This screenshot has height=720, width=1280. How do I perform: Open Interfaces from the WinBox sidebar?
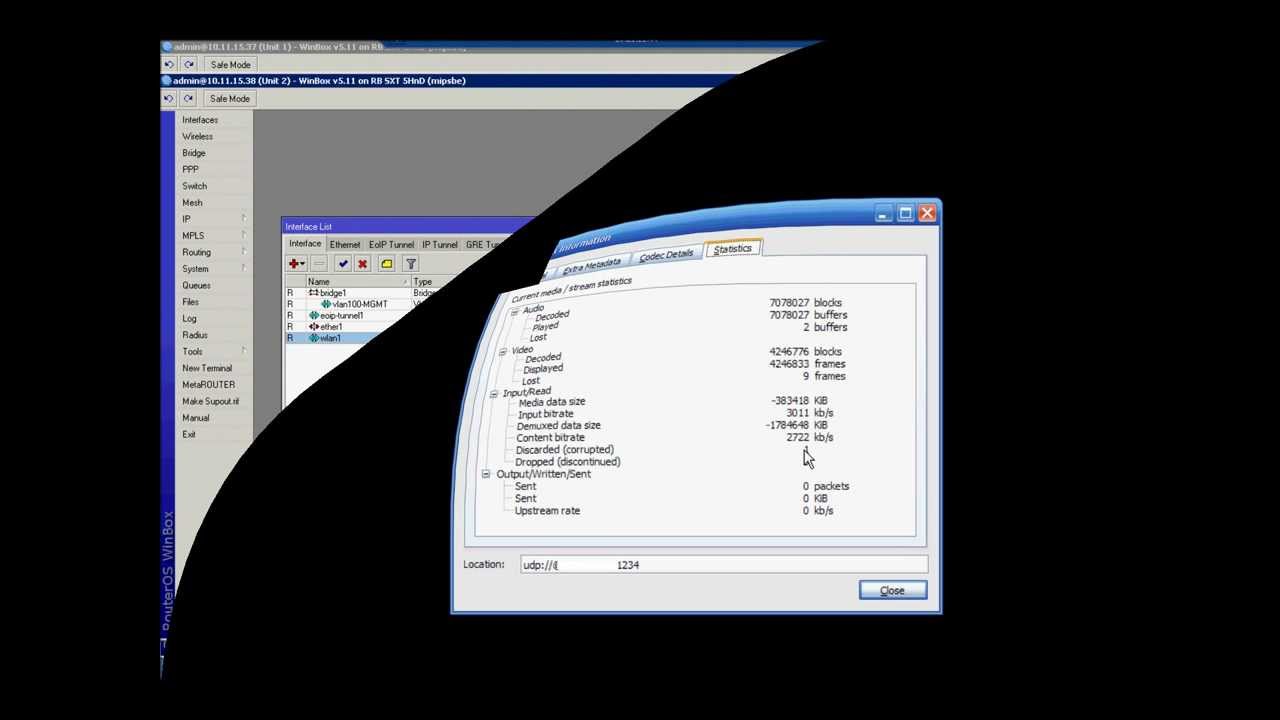[200, 120]
